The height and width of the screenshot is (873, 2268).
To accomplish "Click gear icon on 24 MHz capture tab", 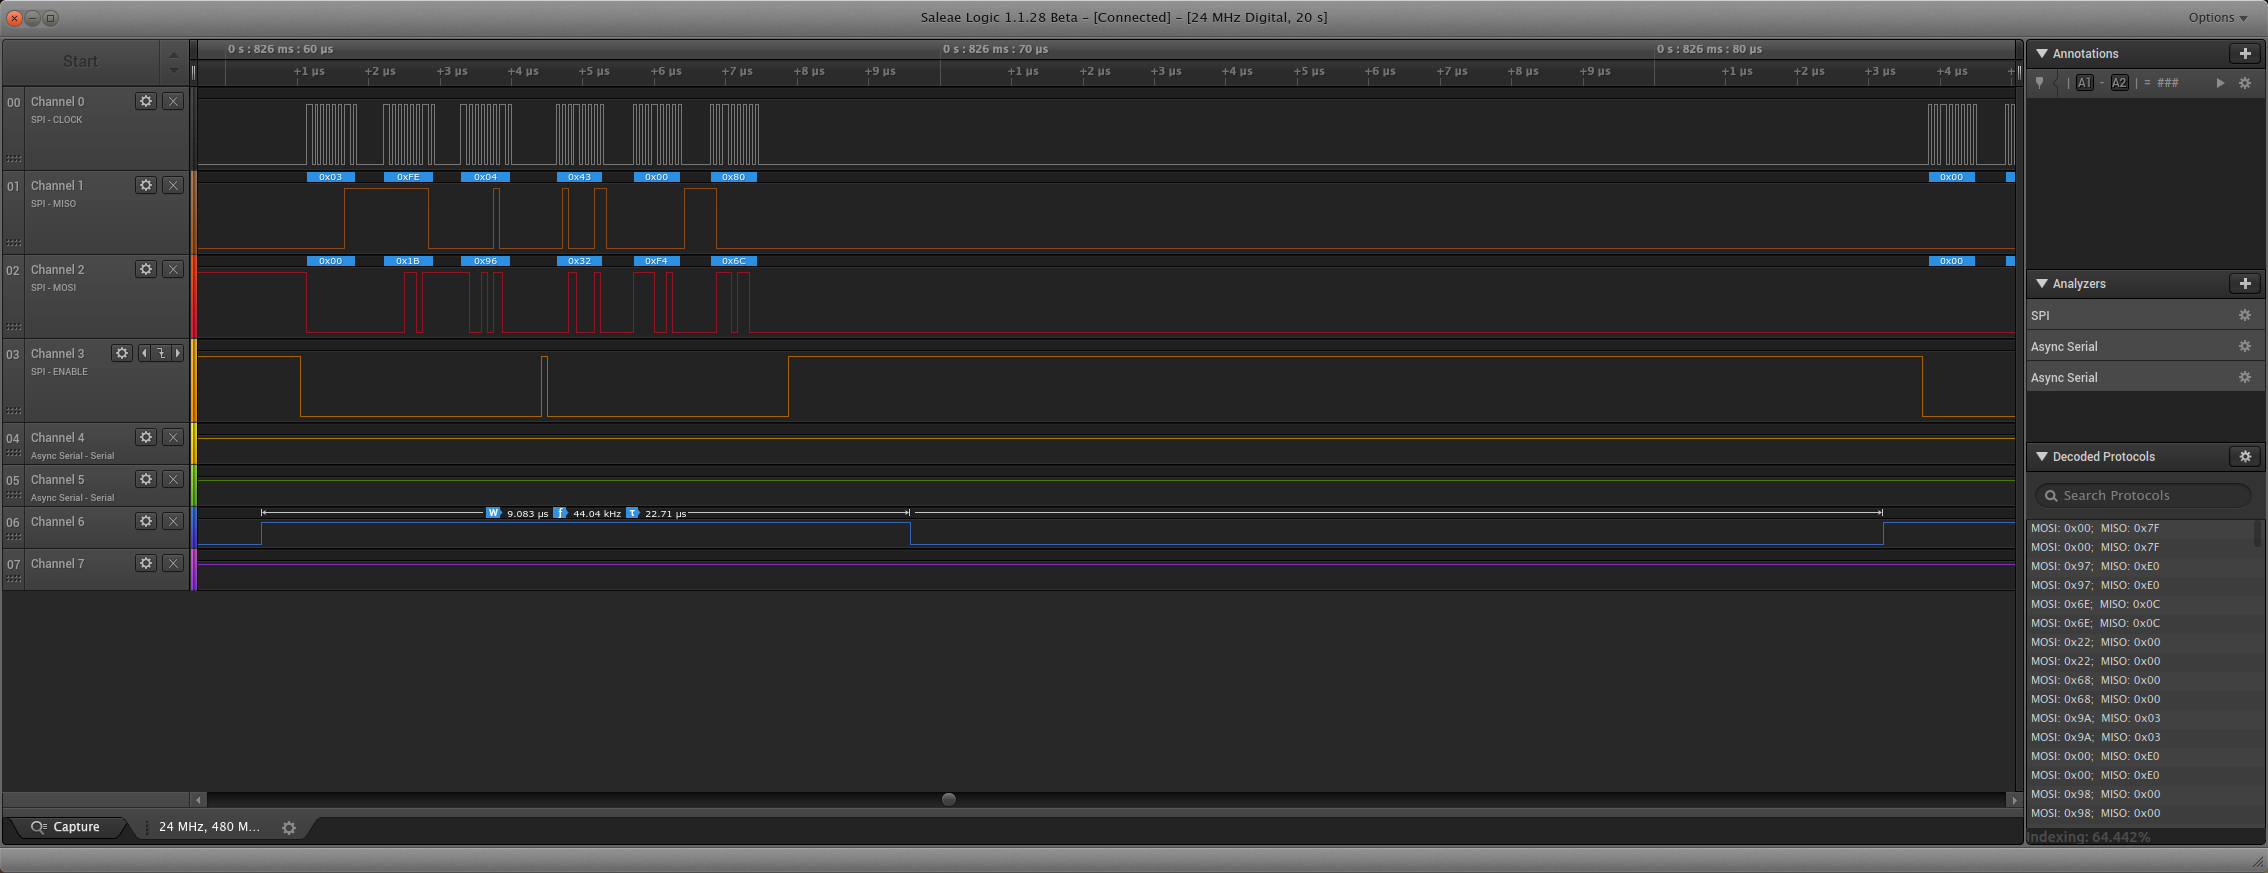I will coord(289,828).
